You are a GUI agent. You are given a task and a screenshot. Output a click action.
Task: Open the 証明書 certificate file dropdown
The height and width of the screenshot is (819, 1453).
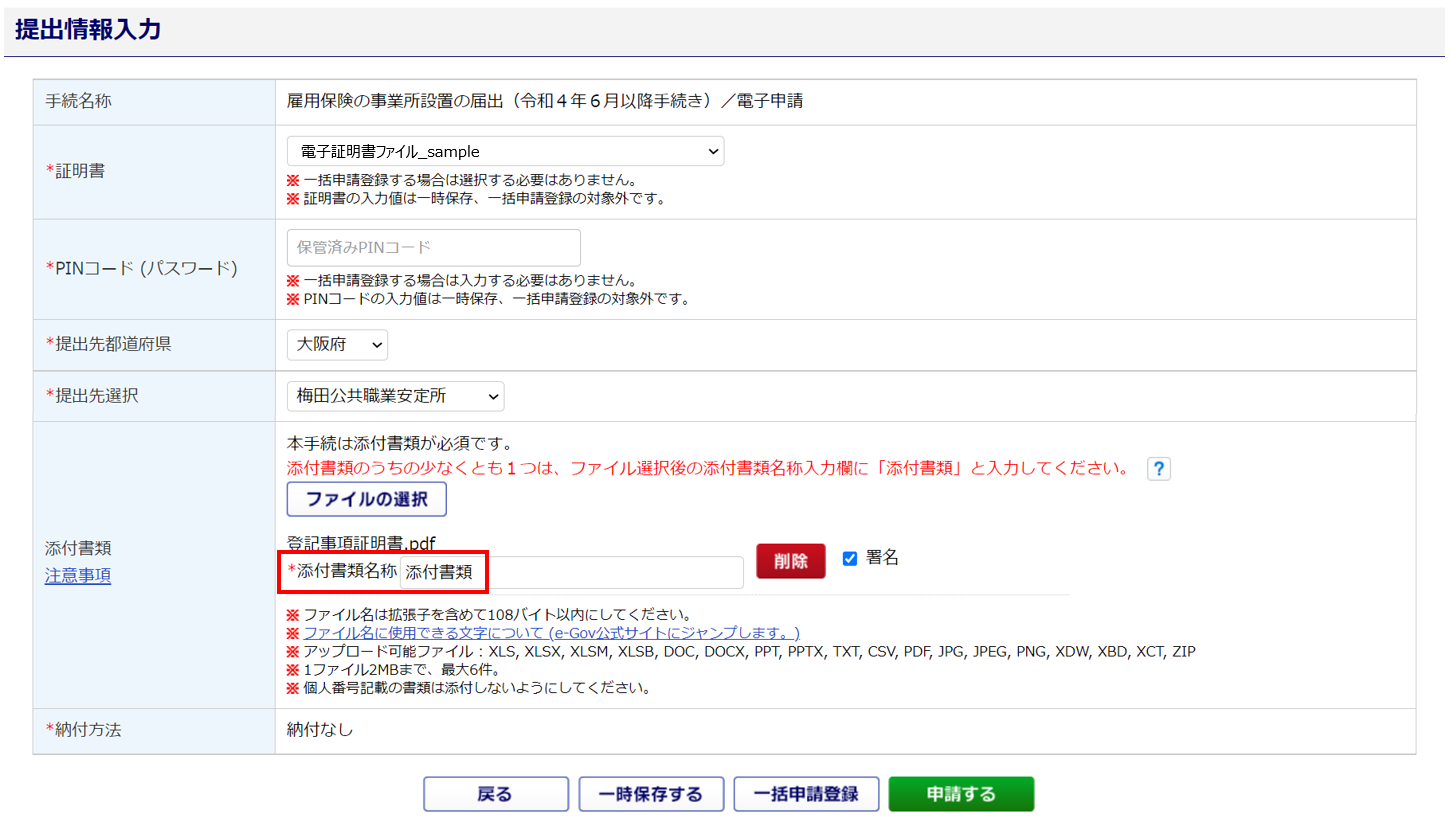click(x=504, y=152)
